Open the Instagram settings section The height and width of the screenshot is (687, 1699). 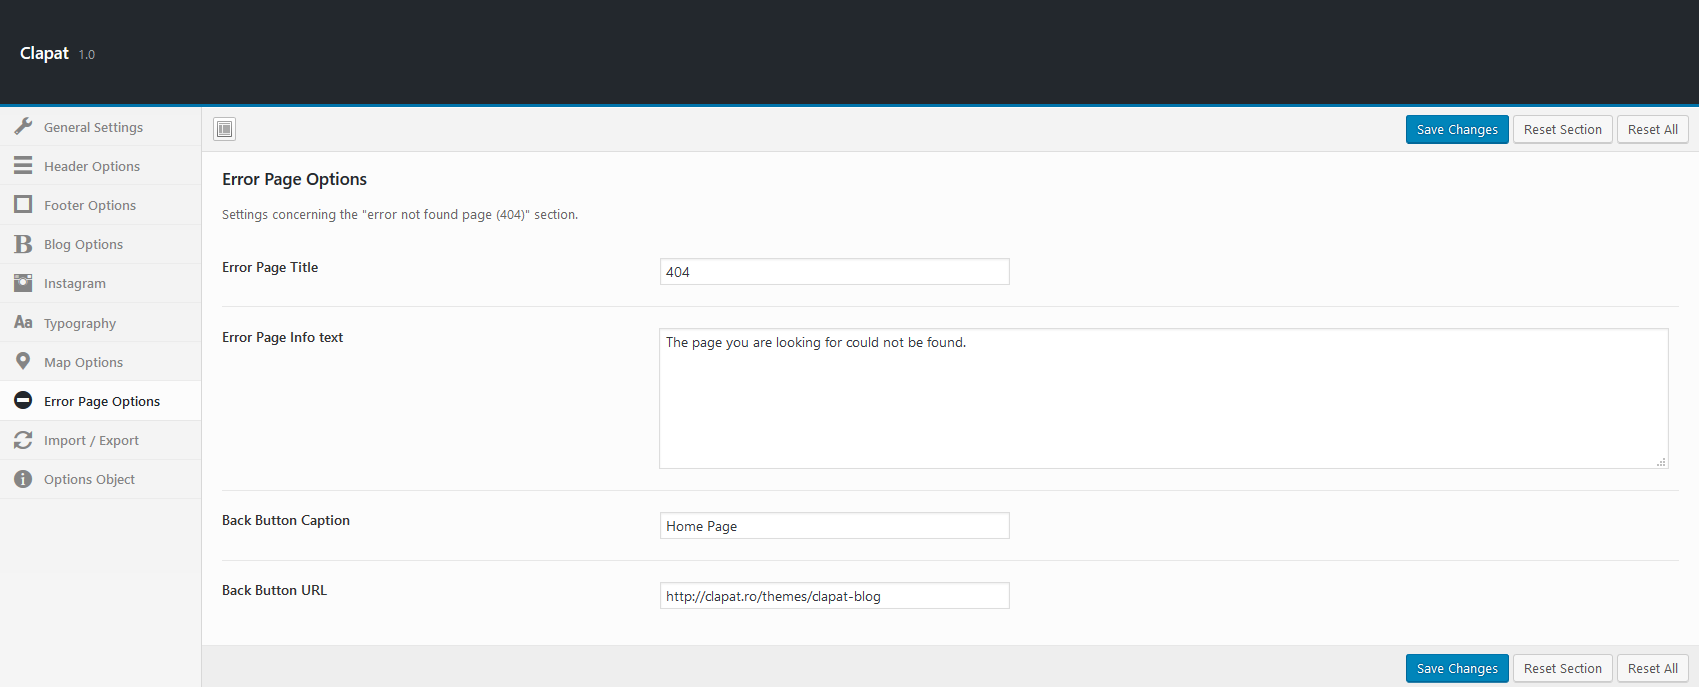(x=100, y=283)
